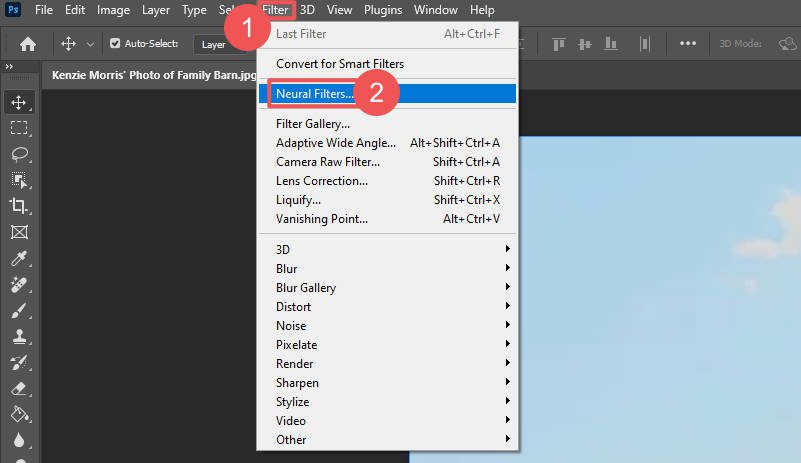Select the Frame tool
Screen dimensions: 801x463
(x=19, y=232)
